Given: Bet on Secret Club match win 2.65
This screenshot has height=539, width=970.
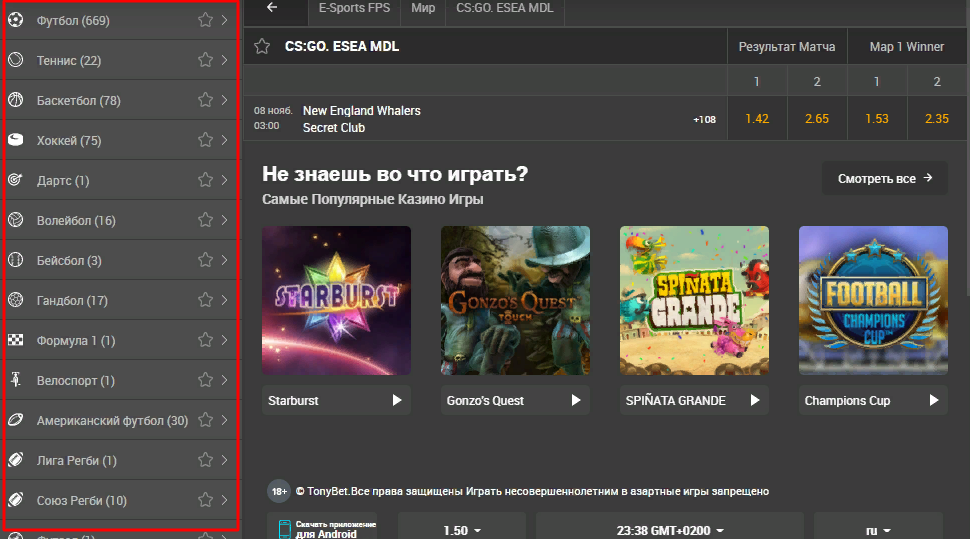Looking at the screenshot, I should coord(817,119).
